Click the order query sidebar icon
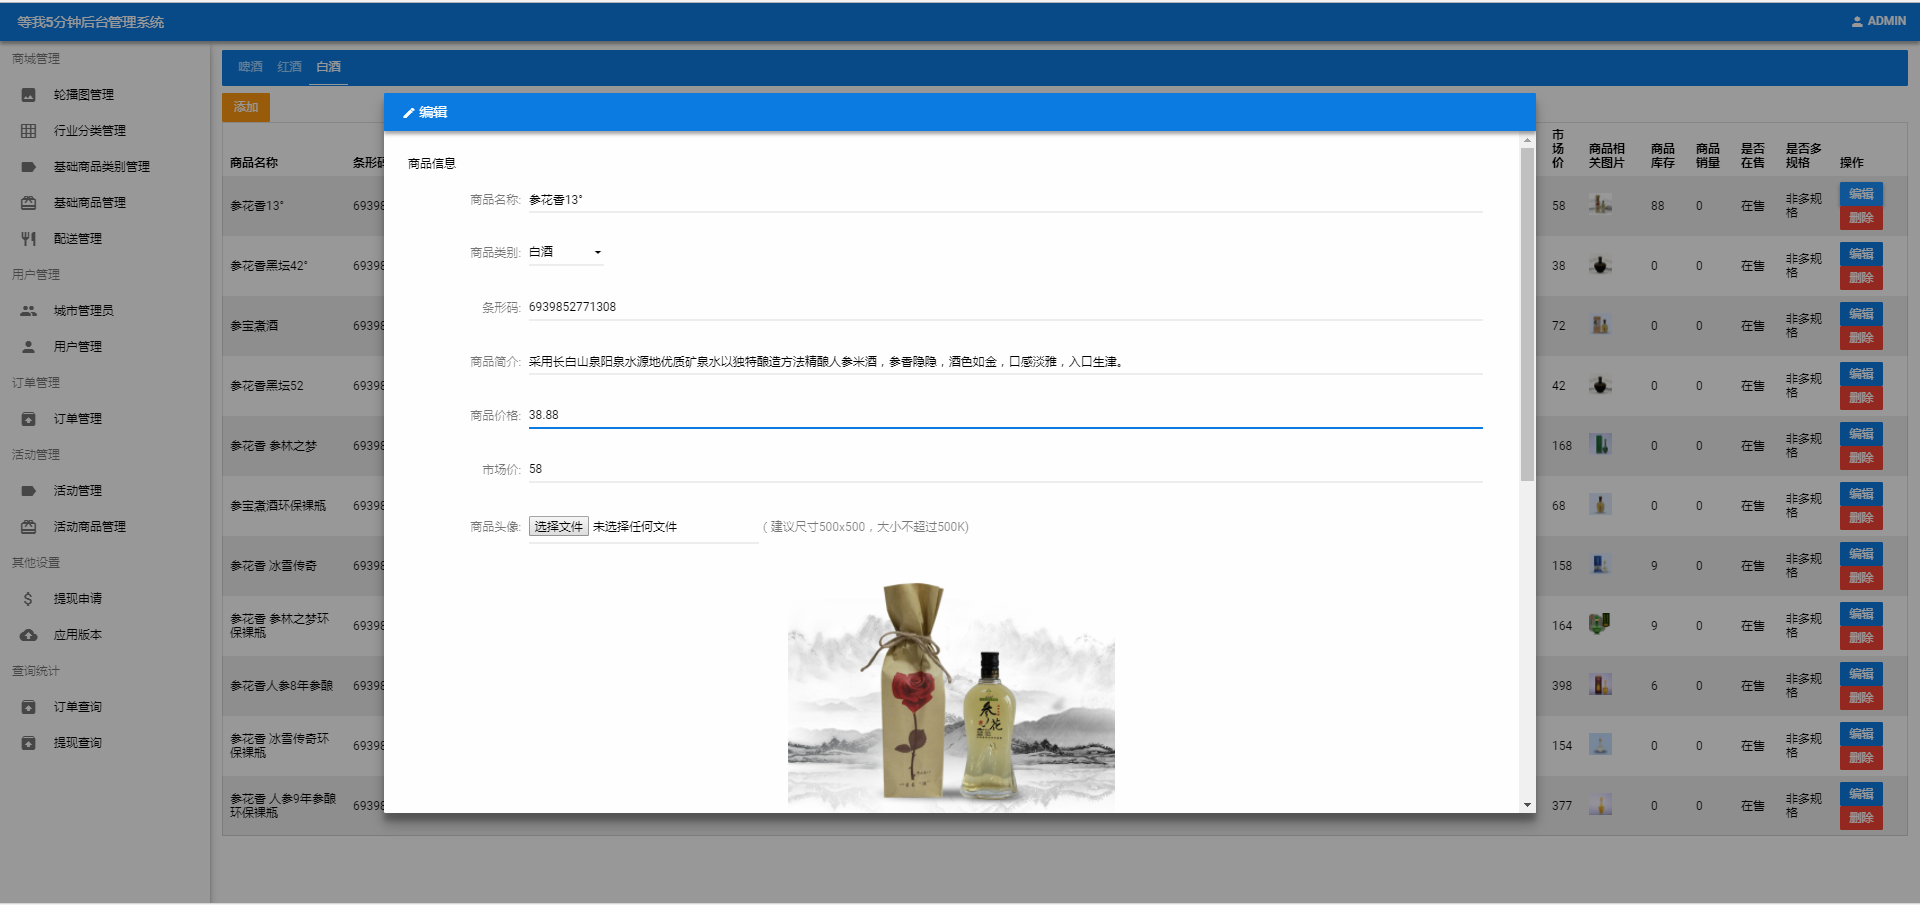The height and width of the screenshot is (905, 1920). (x=28, y=707)
